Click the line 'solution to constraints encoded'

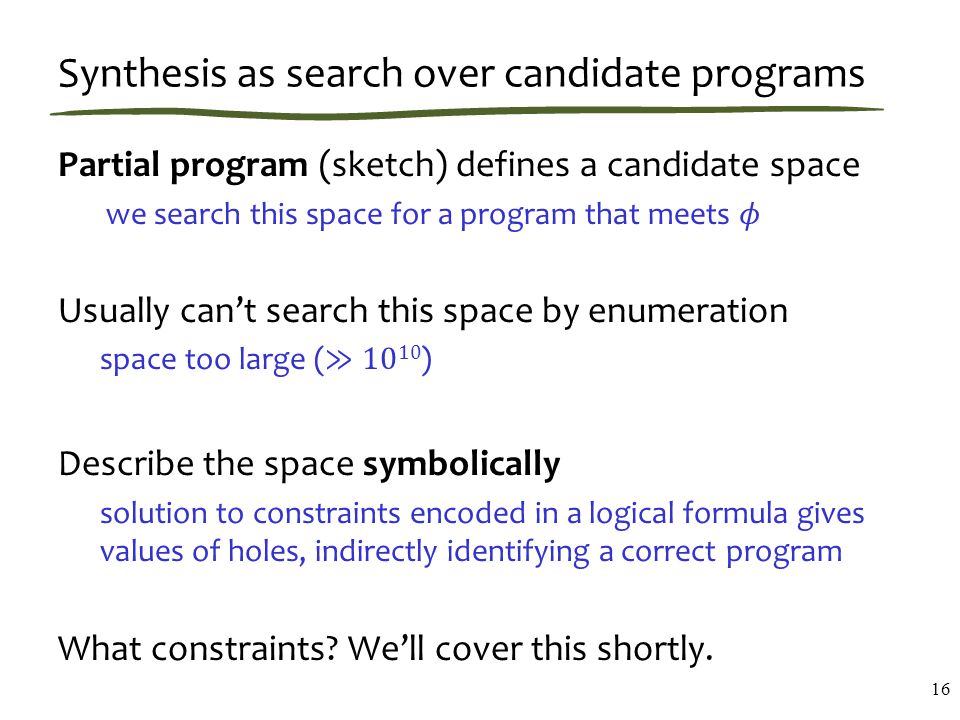pos(482,514)
